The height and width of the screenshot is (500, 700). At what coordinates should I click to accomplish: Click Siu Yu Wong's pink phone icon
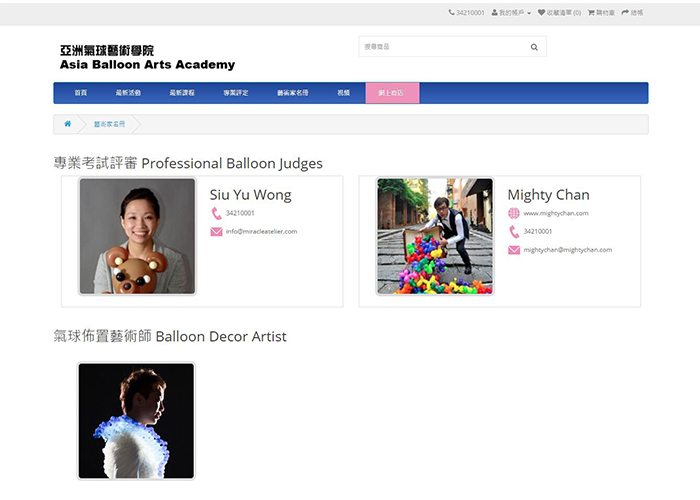pyautogui.click(x=216, y=213)
